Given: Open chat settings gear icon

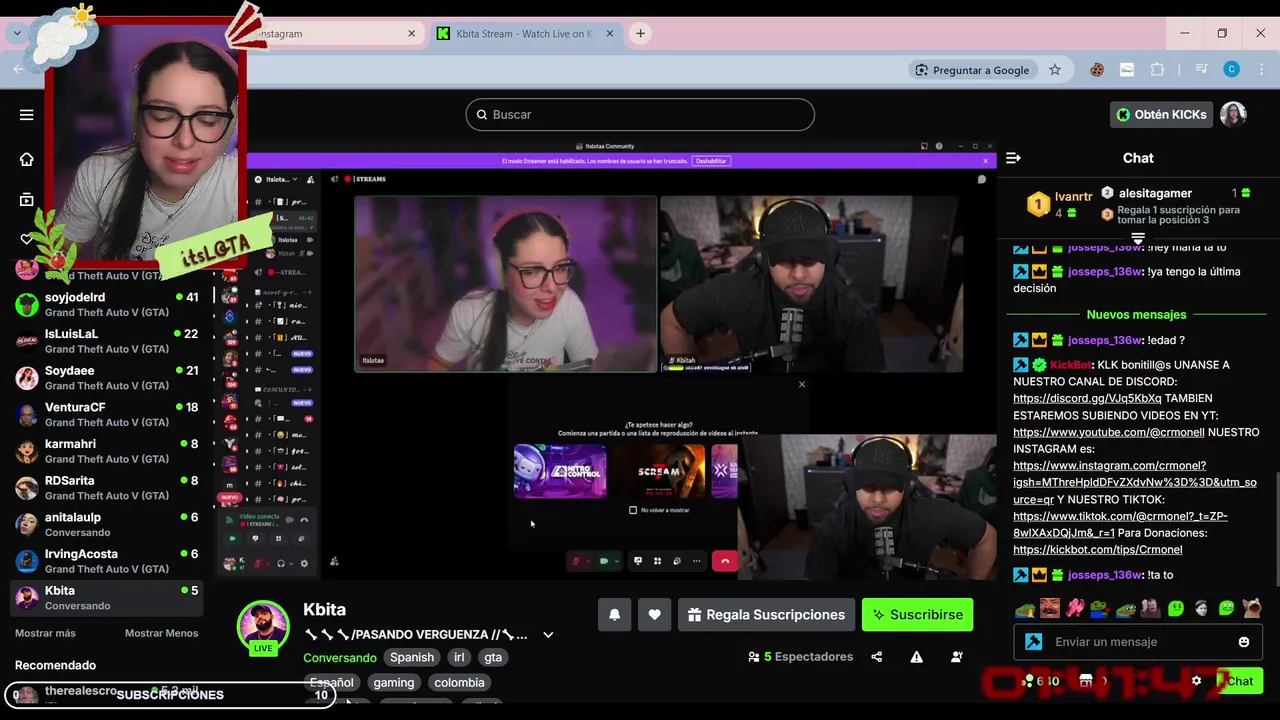Looking at the screenshot, I should 1196,681.
